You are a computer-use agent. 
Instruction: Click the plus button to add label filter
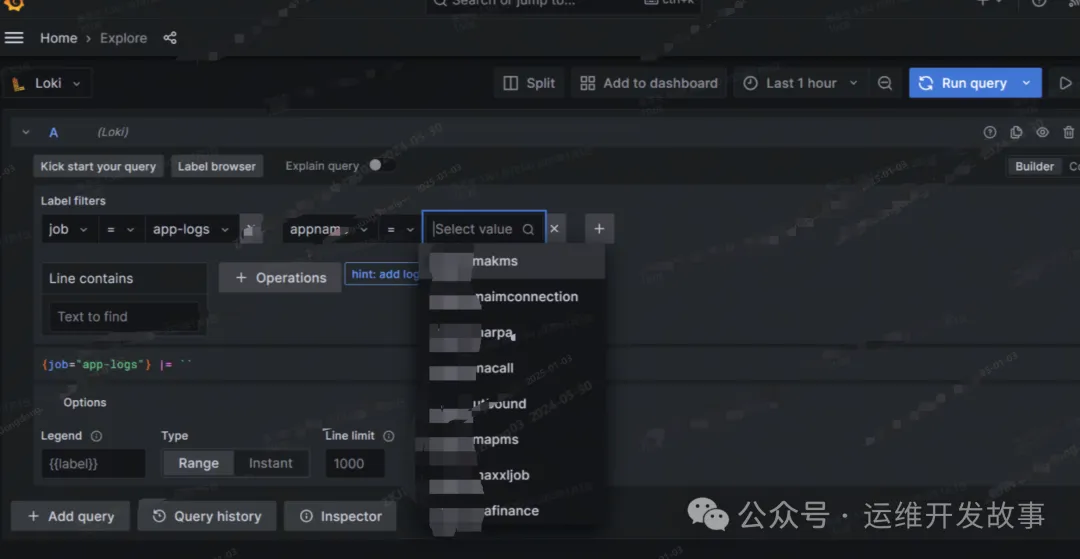[x=599, y=229]
